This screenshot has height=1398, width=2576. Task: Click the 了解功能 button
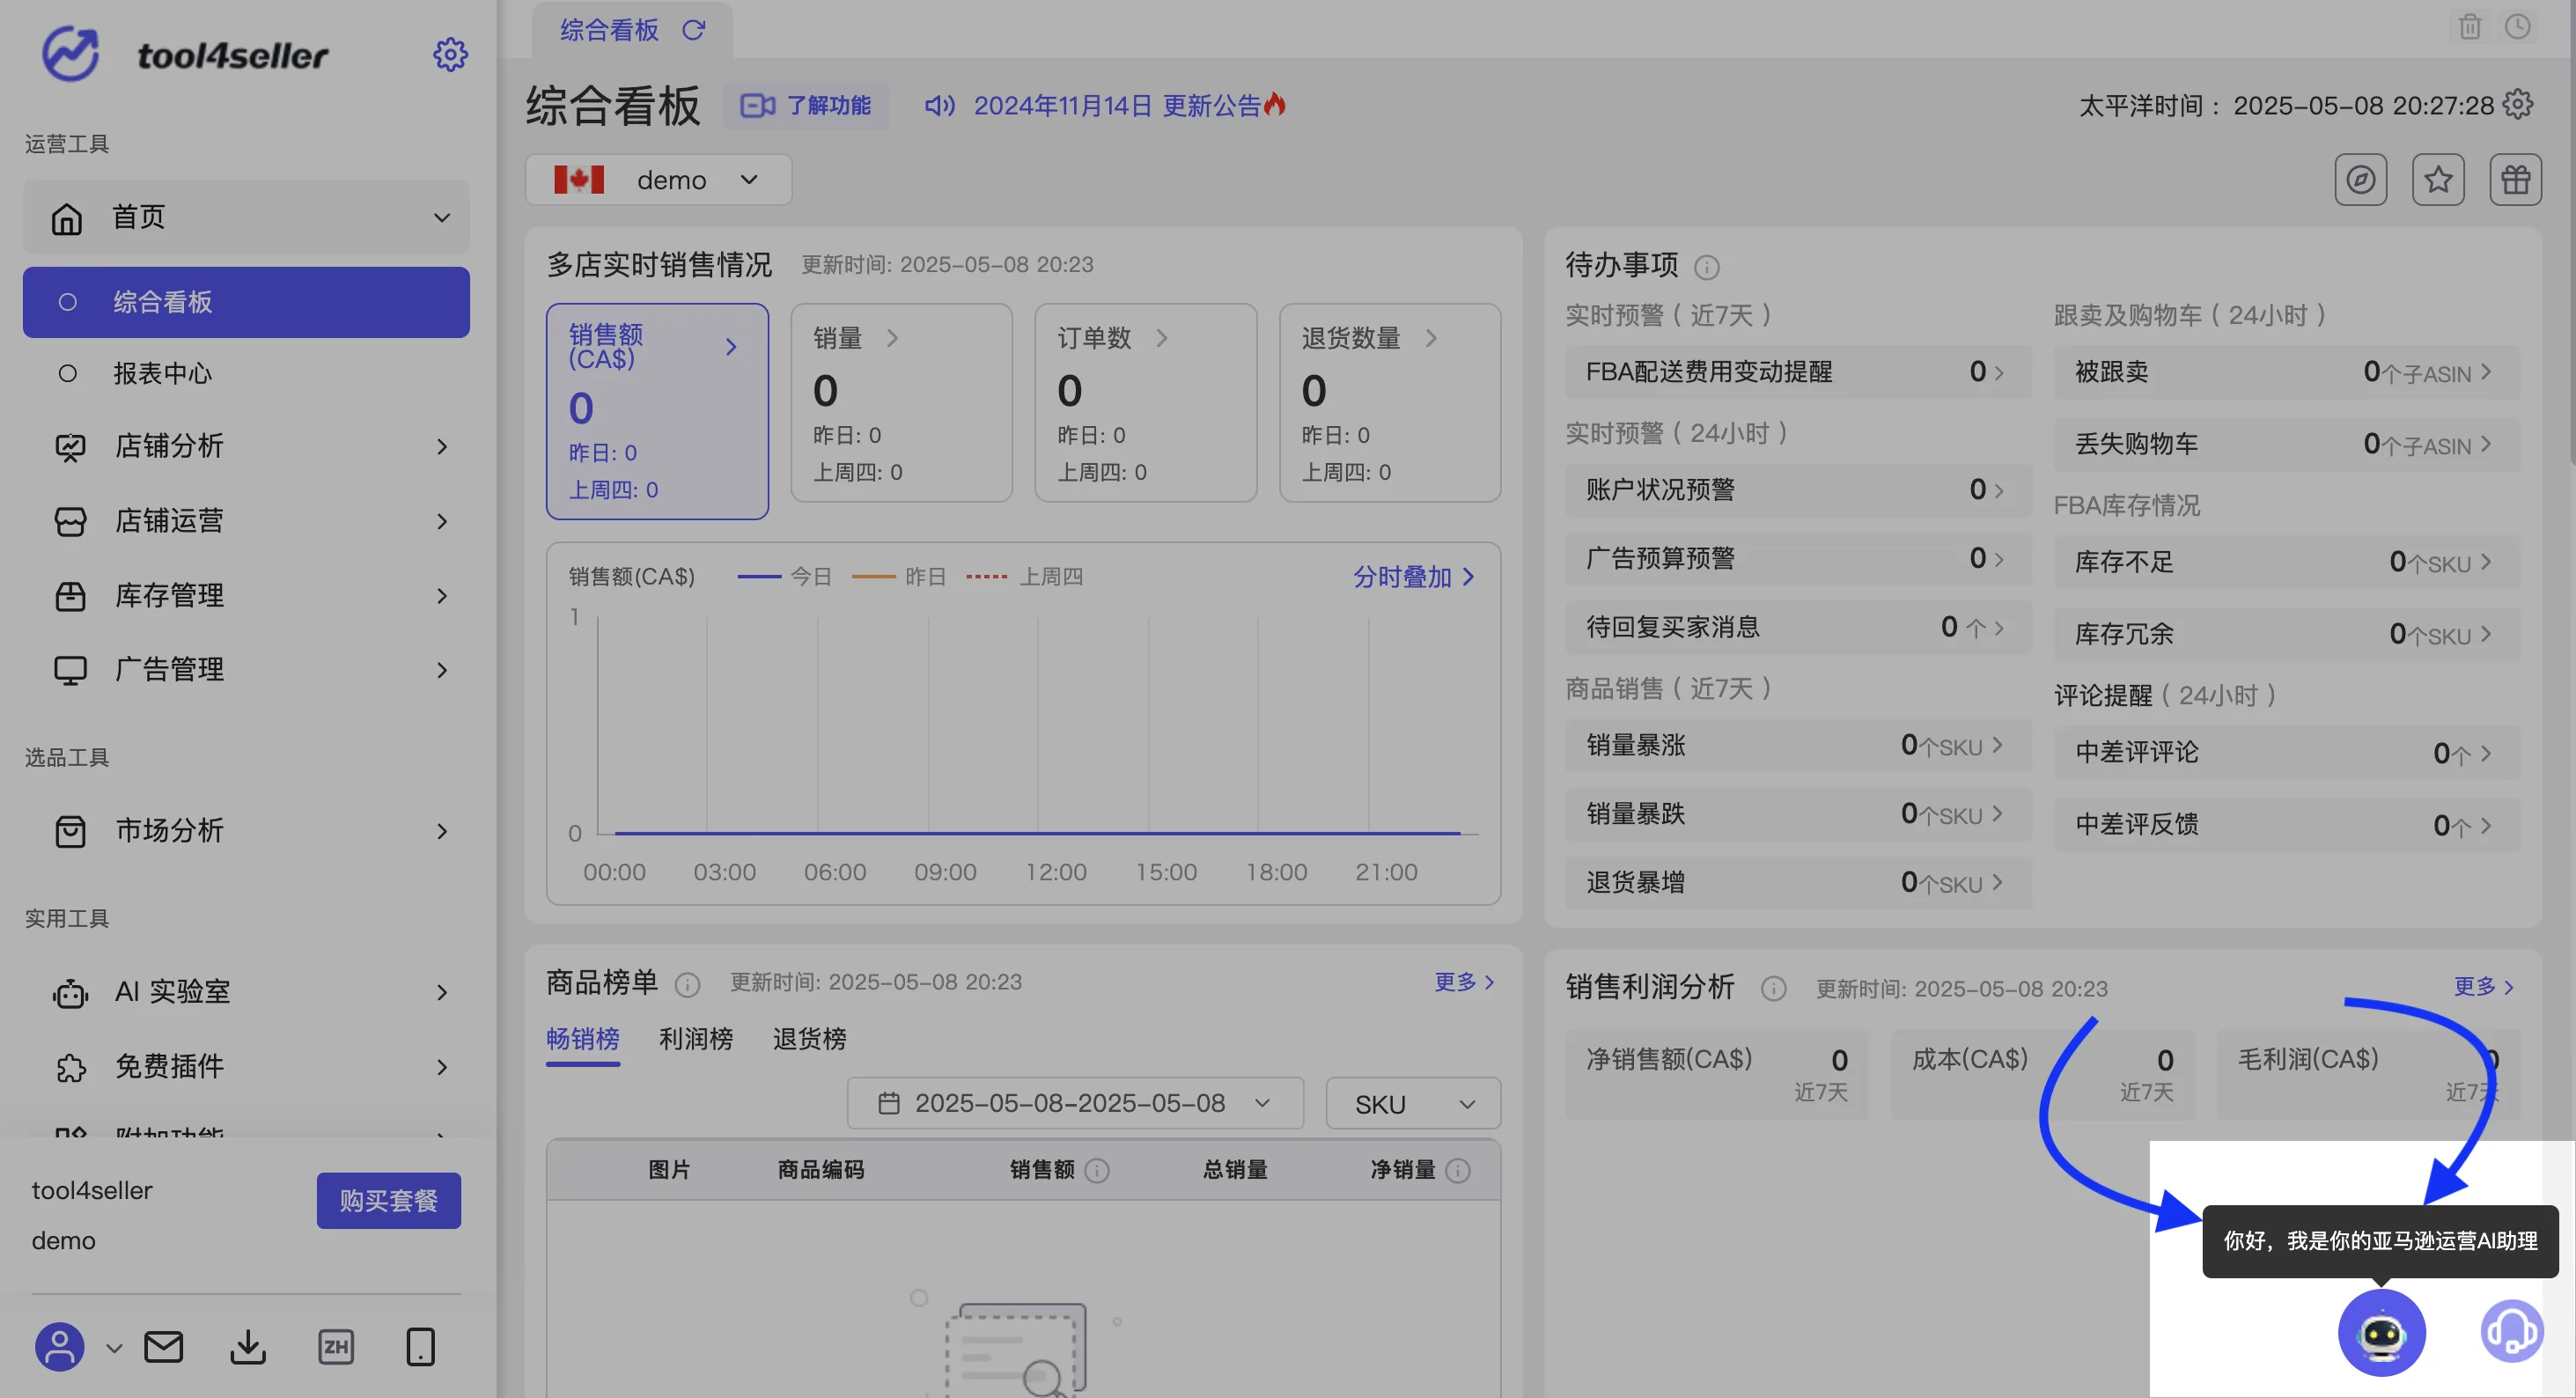pyautogui.click(x=806, y=105)
